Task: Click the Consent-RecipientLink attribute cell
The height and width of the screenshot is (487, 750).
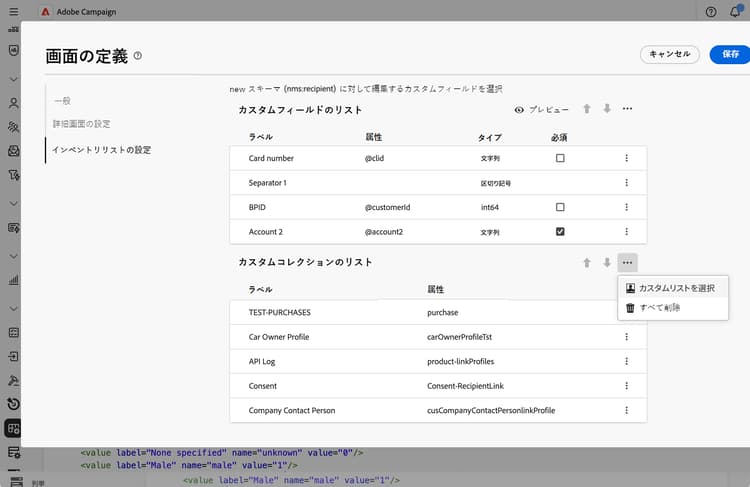Action: [x=465, y=386]
